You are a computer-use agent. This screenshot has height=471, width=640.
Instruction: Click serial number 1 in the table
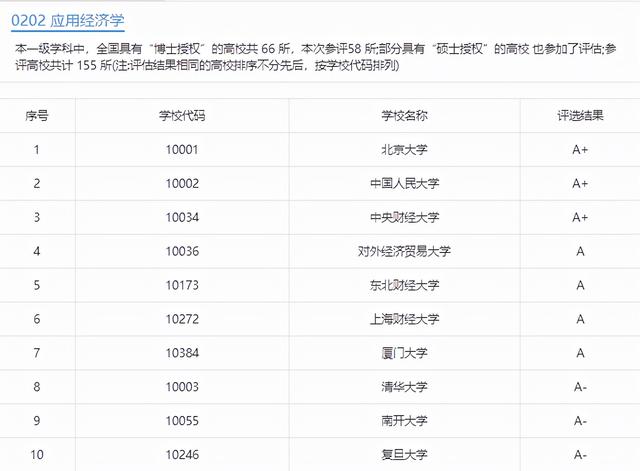click(x=37, y=150)
